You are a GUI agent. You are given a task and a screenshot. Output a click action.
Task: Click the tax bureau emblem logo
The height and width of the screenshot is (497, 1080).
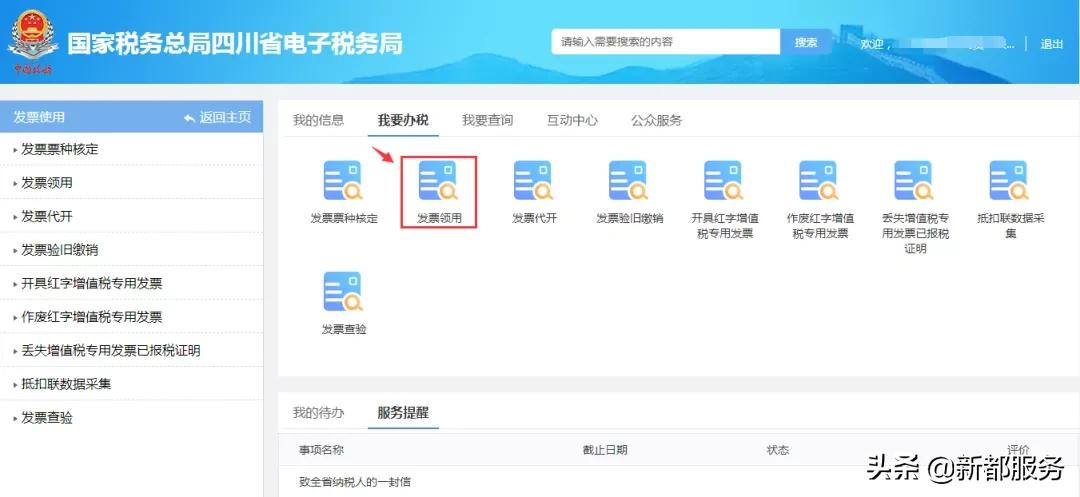click(33, 41)
